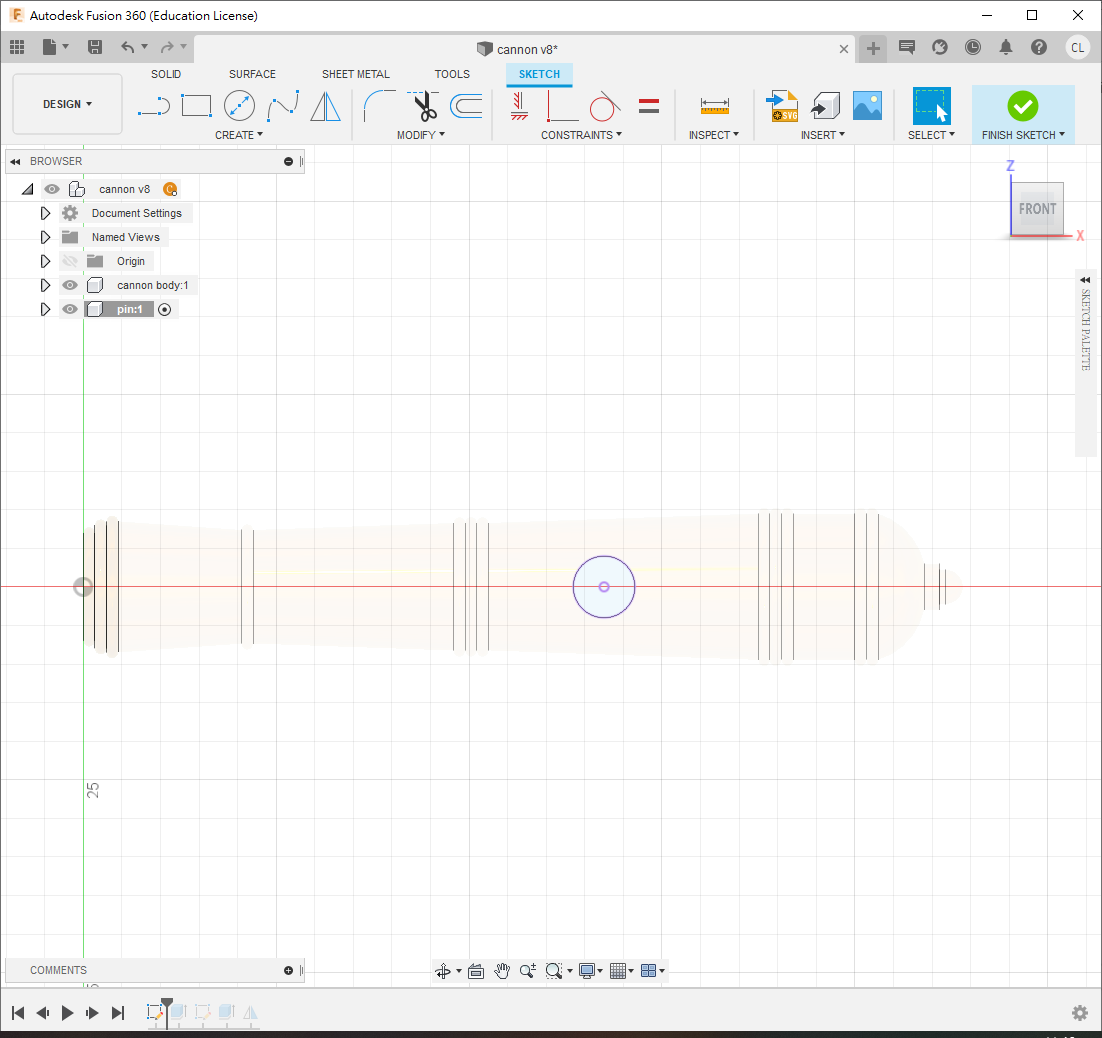The image size is (1102, 1038).
Task: Apply the Tangent constraint tool
Action: pos(604,105)
